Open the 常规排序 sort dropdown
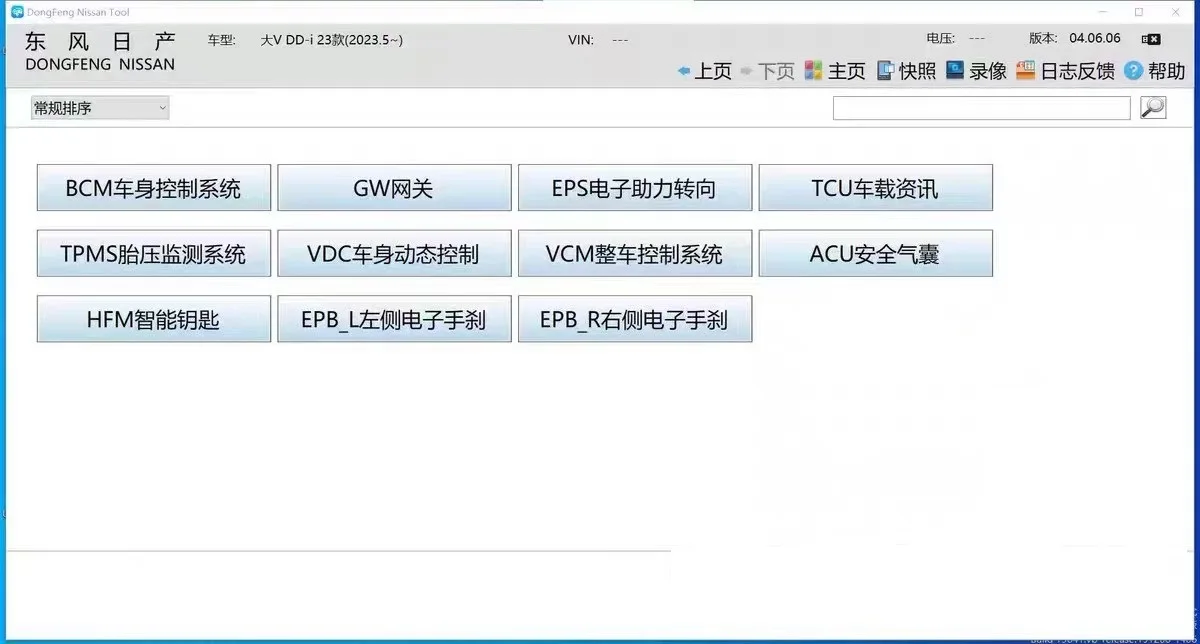This screenshot has height=644, width=1200. (x=100, y=108)
